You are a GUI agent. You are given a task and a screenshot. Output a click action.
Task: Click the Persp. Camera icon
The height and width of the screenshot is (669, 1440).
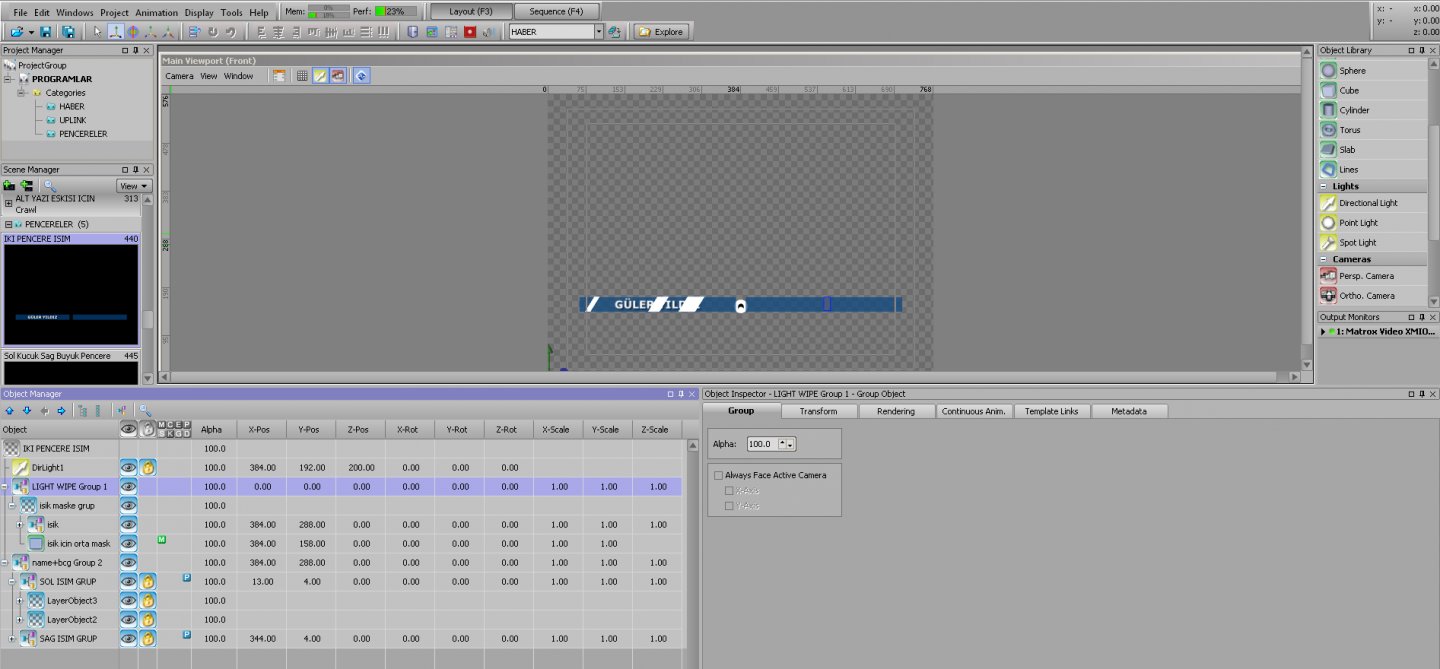click(1328, 276)
